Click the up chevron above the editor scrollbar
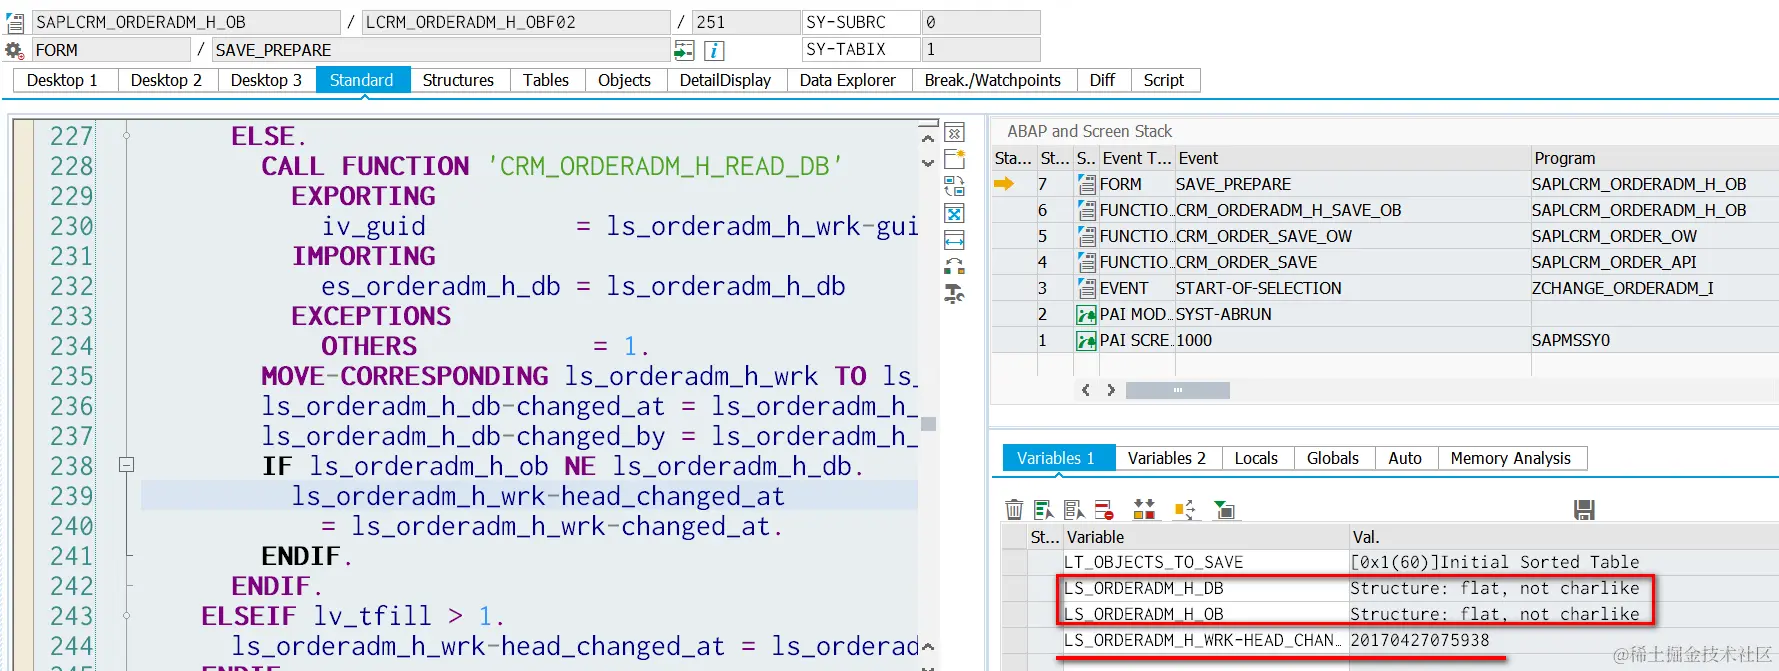Image resolution: width=1779 pixels, height=671 pixels. coord(928,139)
